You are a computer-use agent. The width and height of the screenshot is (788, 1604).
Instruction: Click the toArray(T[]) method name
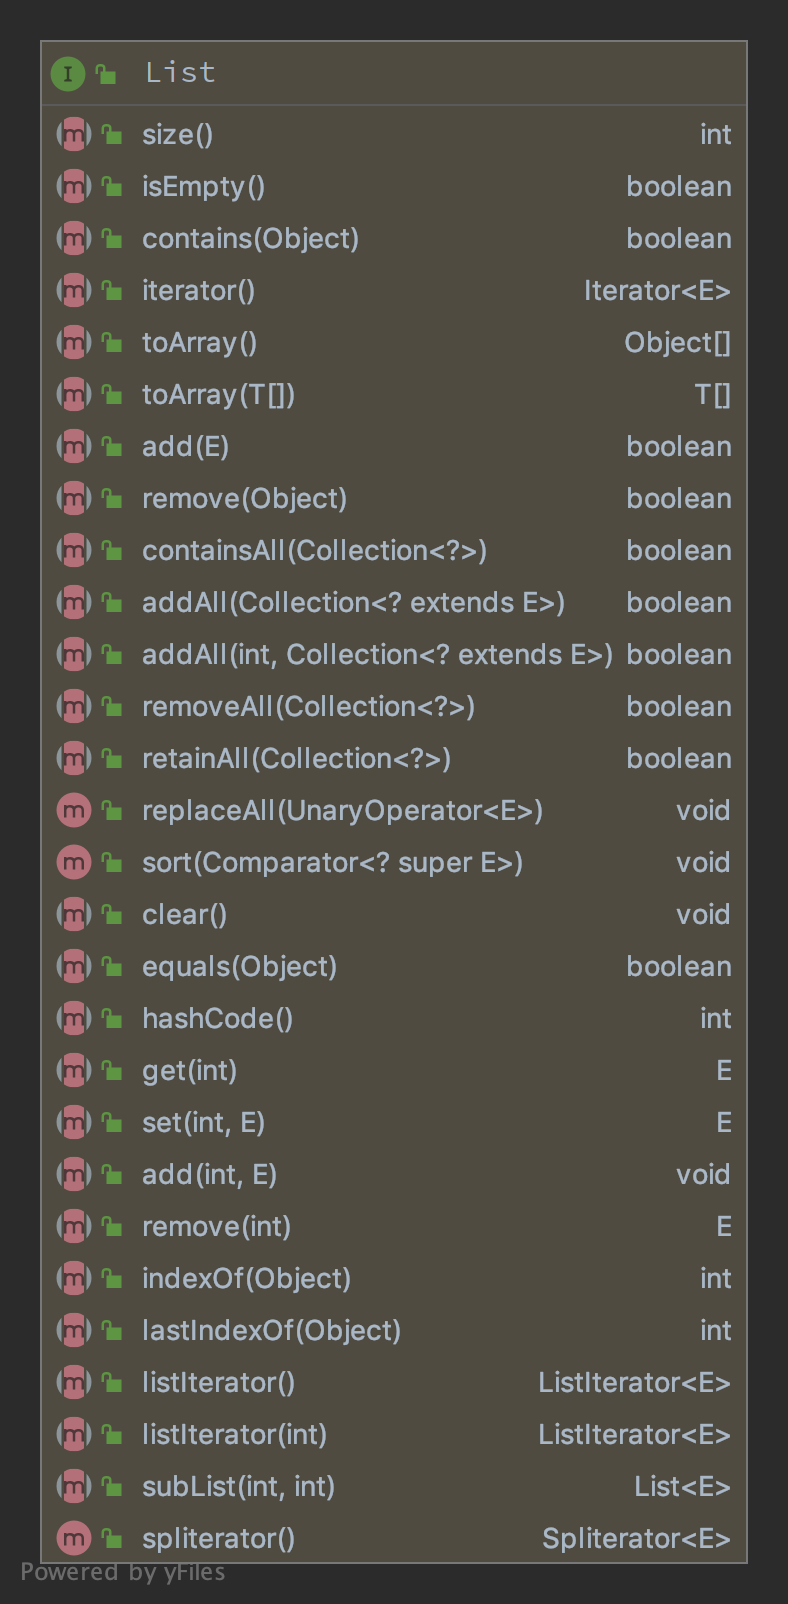point(218,394)
